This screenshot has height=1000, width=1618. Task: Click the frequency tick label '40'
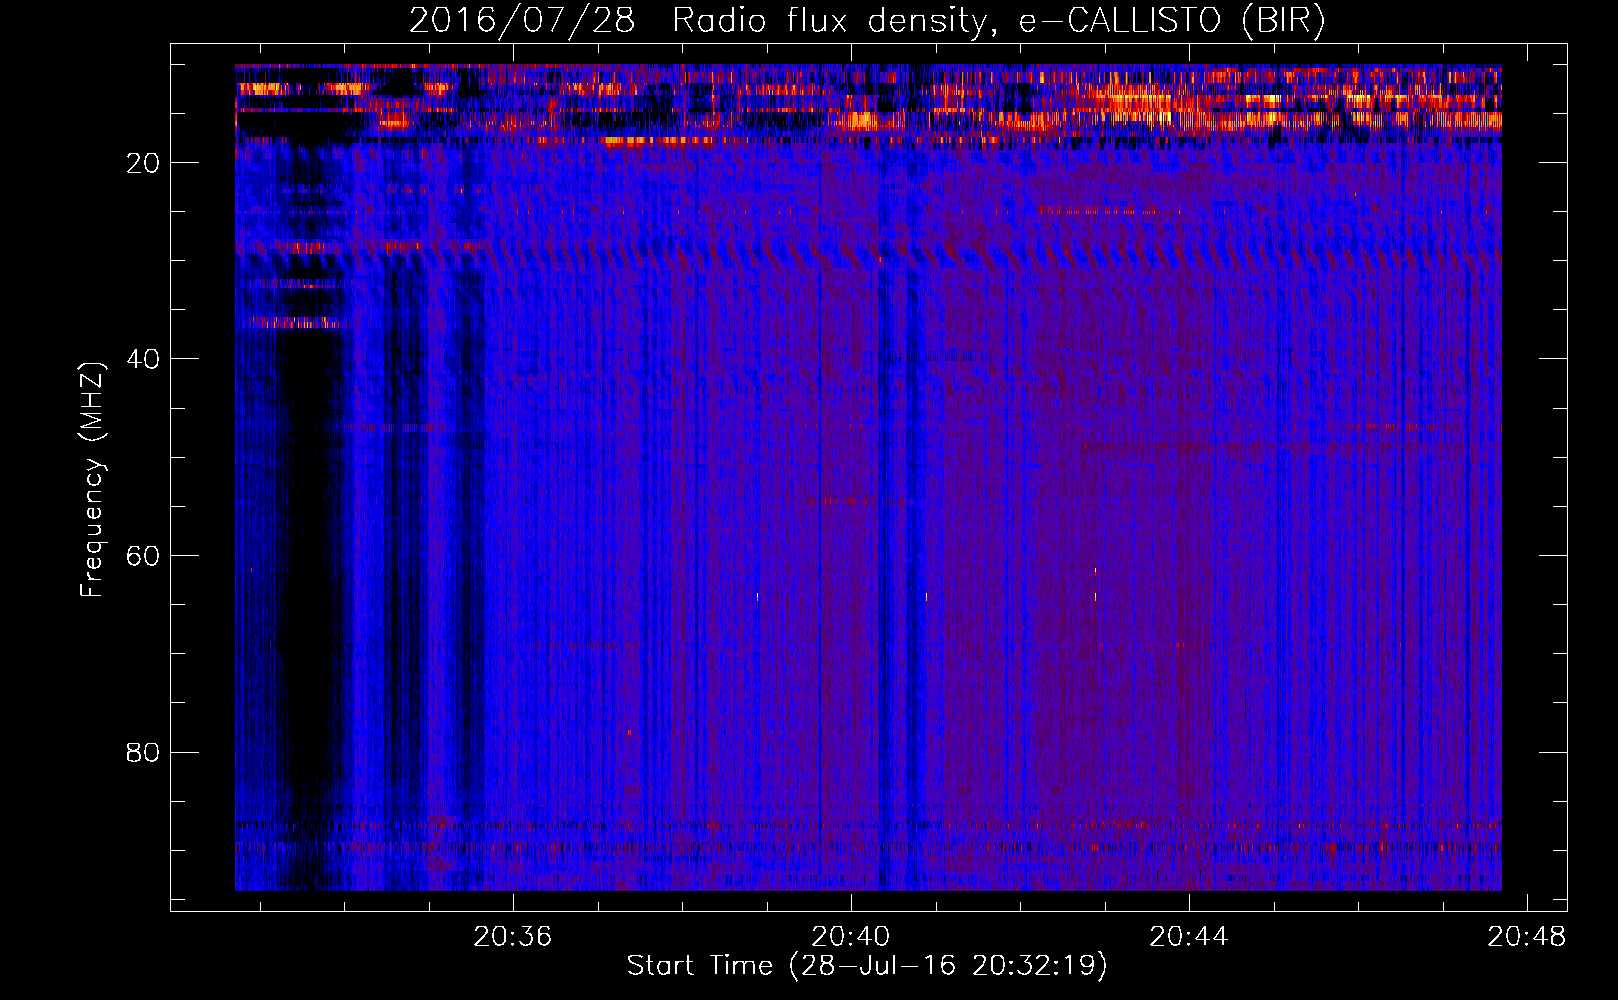click(x=143, y=359)
